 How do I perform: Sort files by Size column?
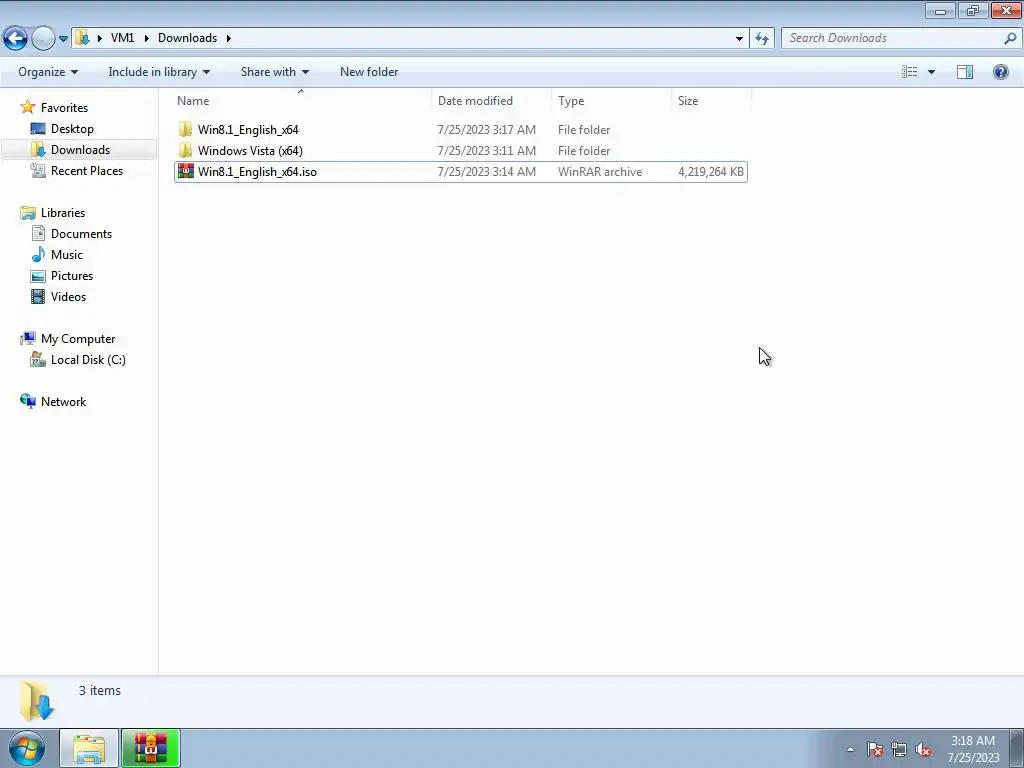click(x=711, y=101)
